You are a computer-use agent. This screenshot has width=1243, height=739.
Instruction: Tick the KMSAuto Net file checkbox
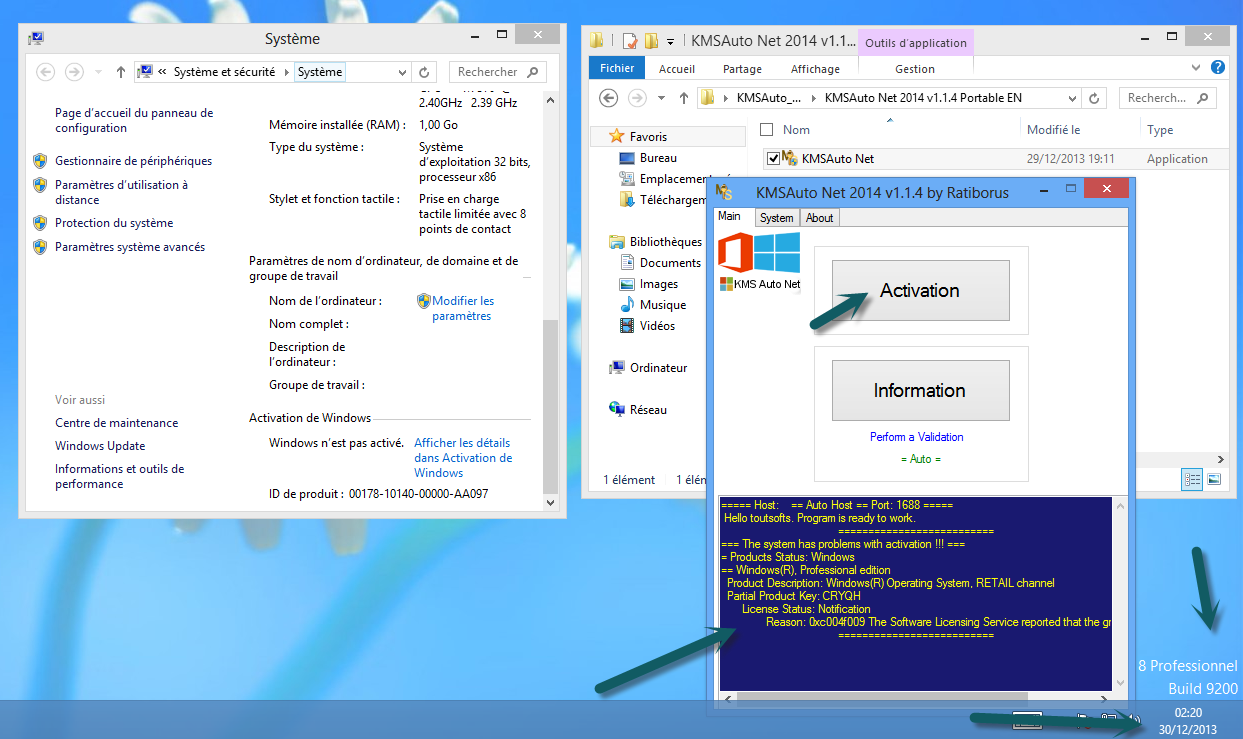coord(772,158)
